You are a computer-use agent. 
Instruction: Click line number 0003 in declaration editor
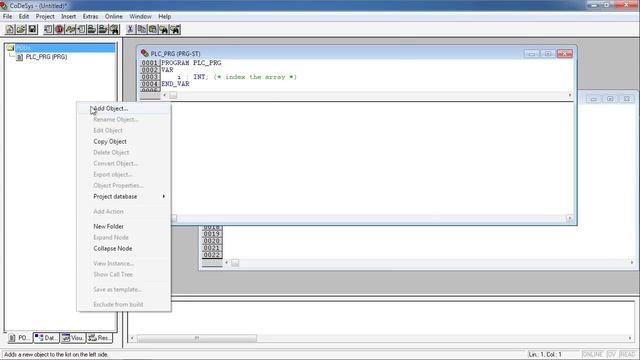[149, 77]
